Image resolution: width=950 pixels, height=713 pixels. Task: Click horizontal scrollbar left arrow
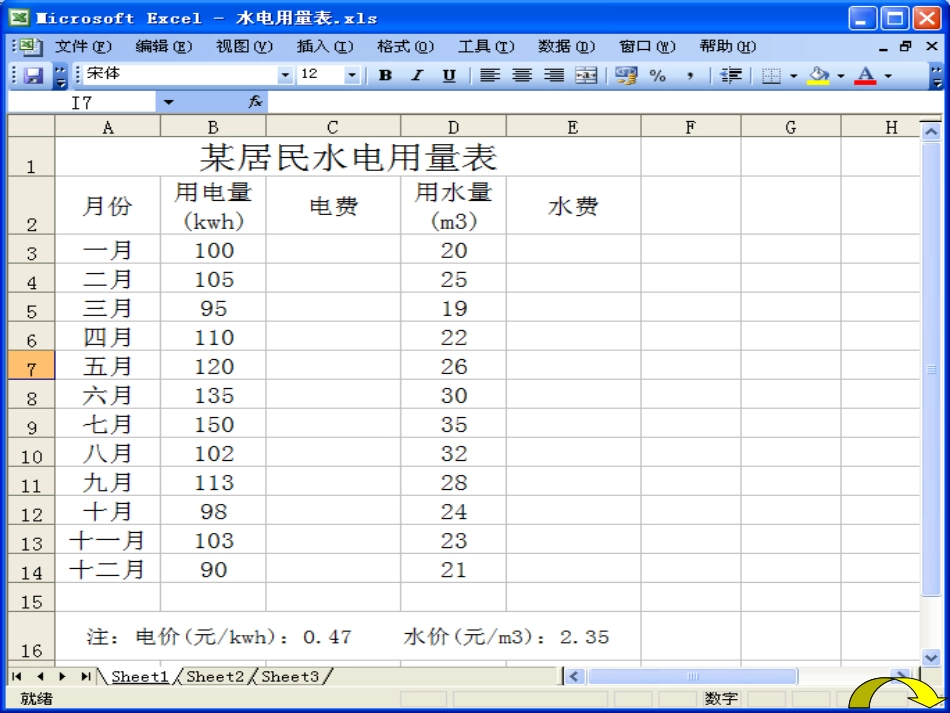tap(575, 676)
